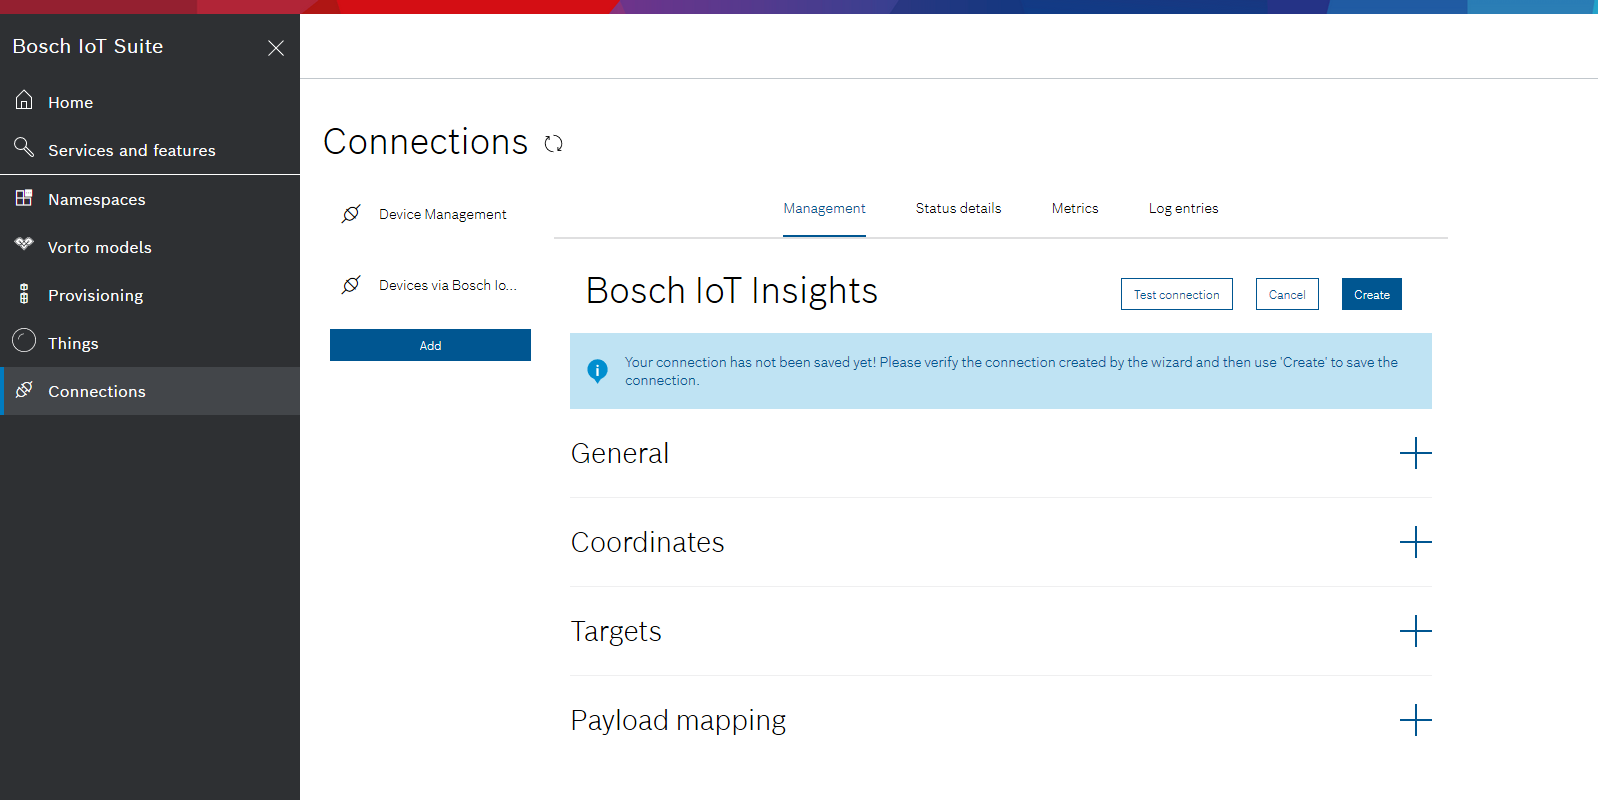The width and height of the screenshot is (1598, 800).
Task: Switch to the Metrics tab
Action: [x=1075, y=208]
